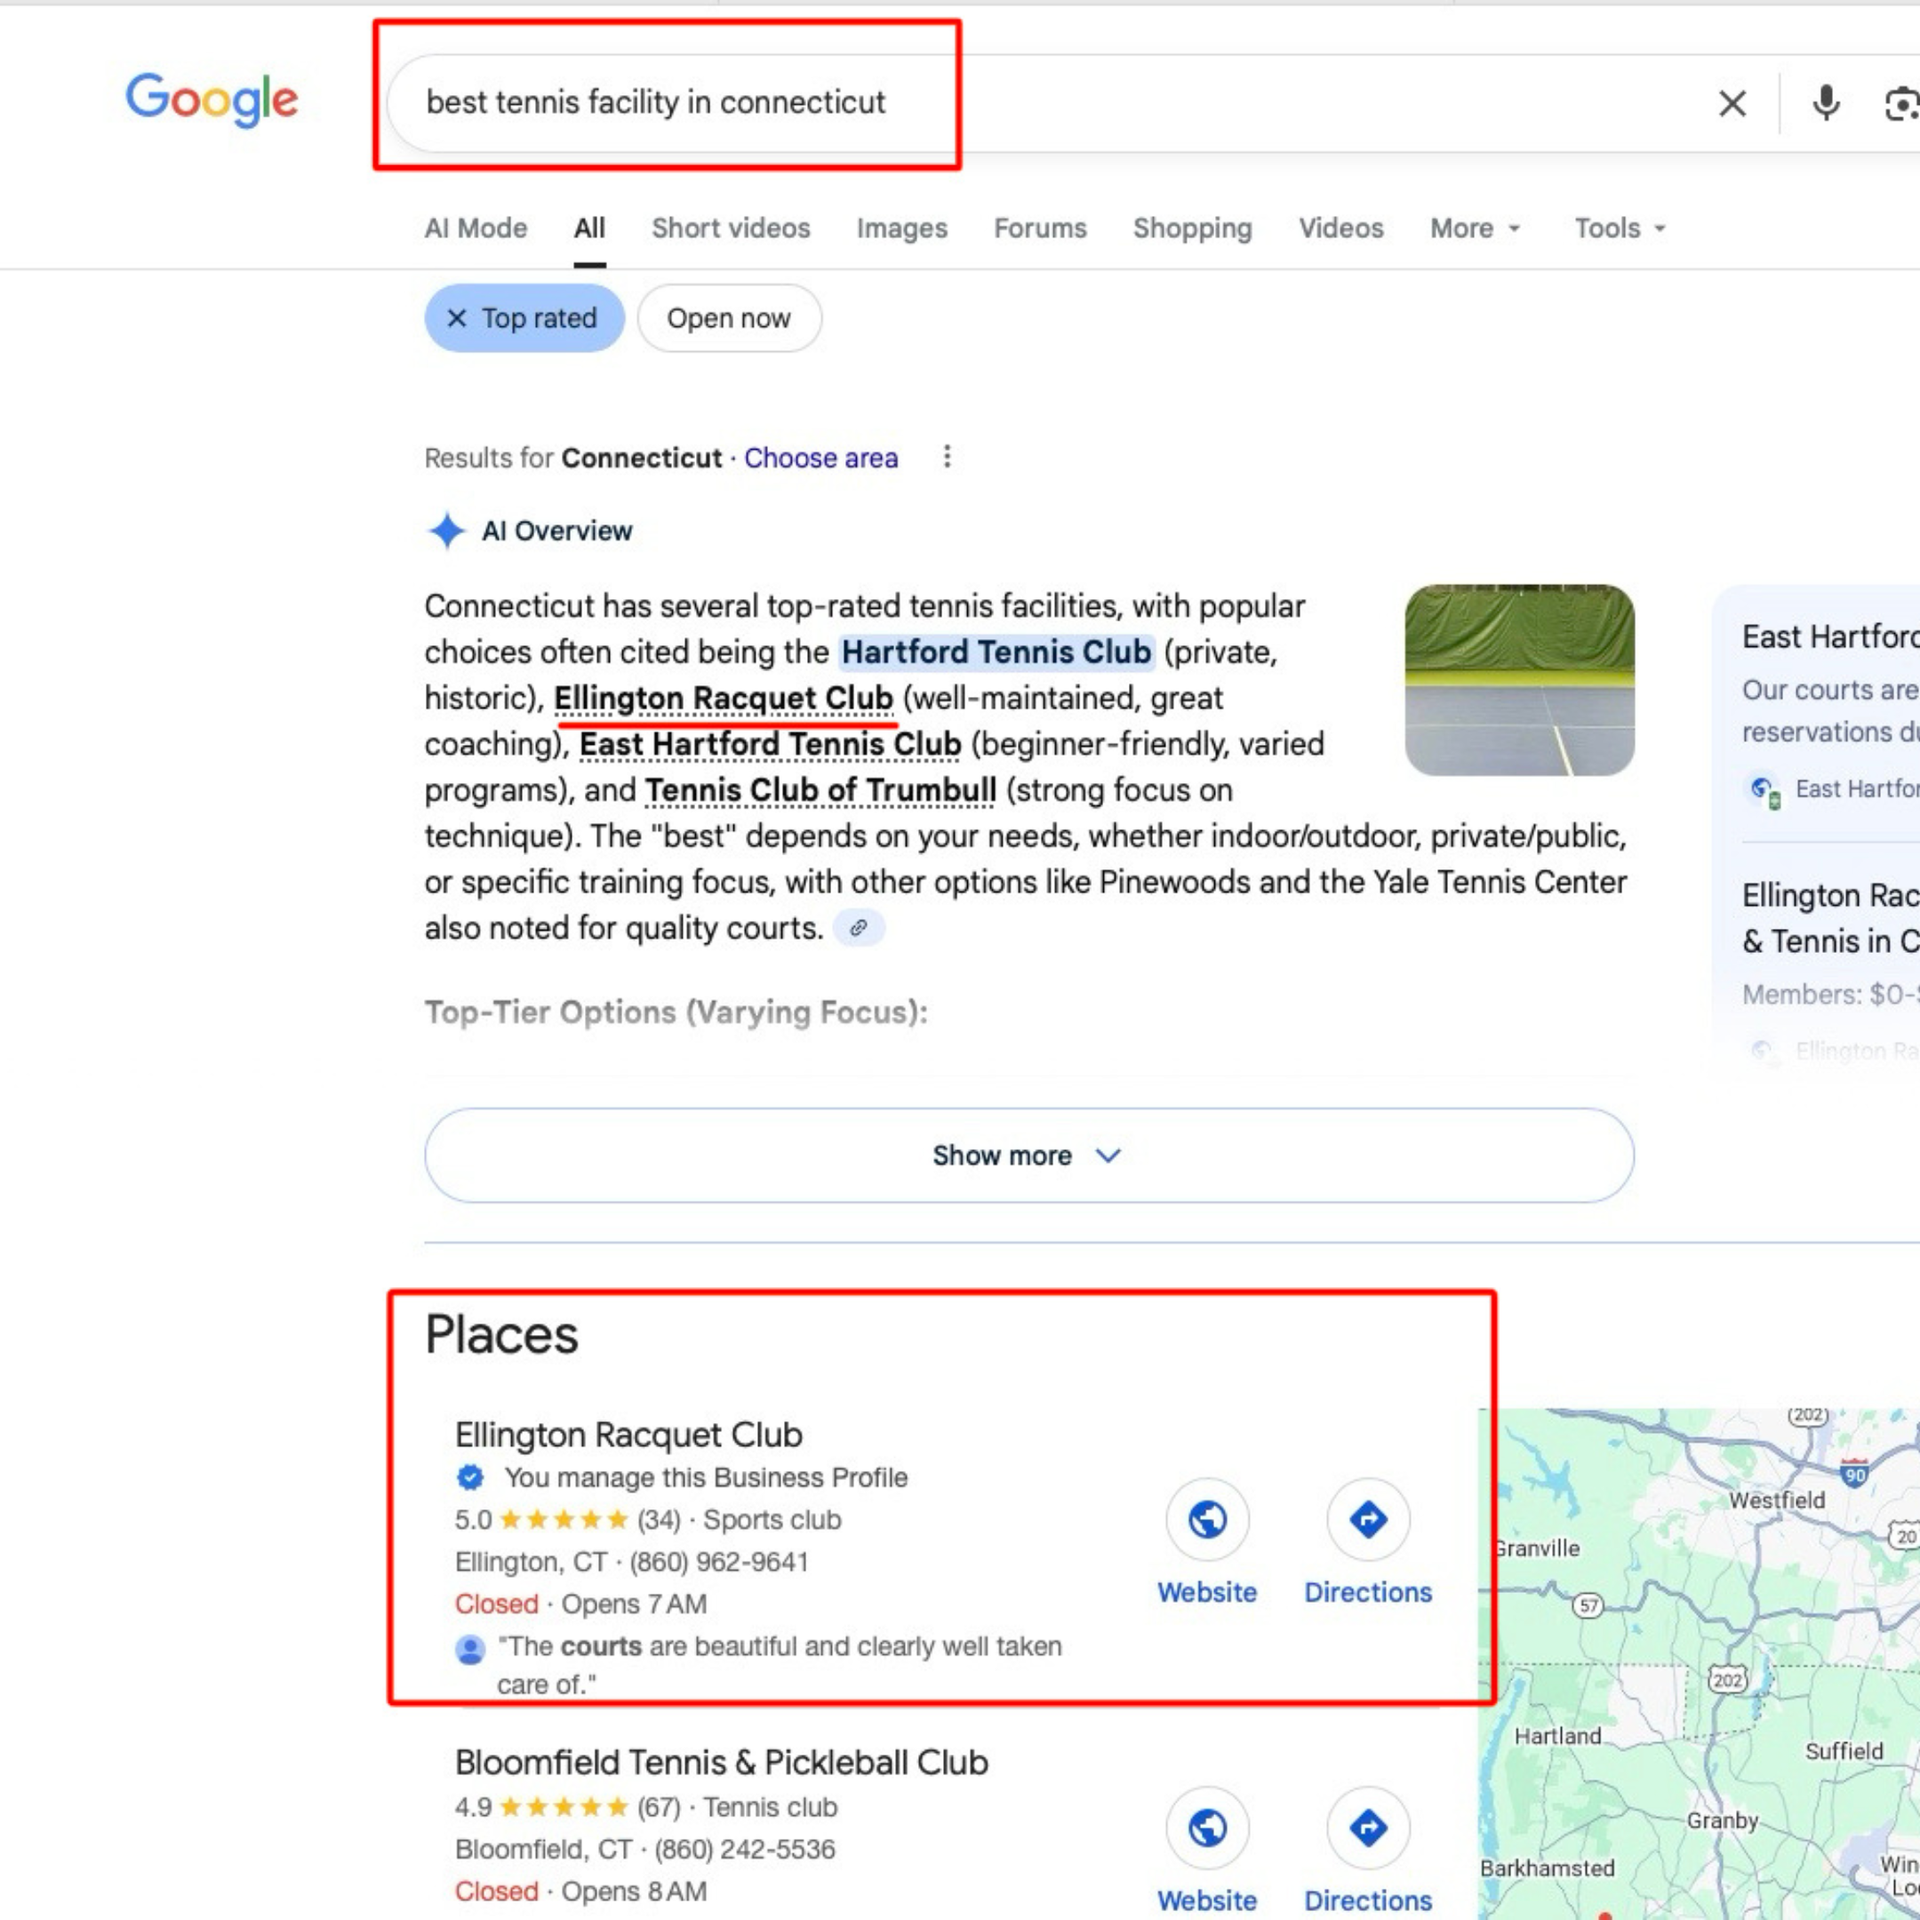The width and height of the screenshot is (1920, 1920).
Task: Open the tennis court thumbnail image
Action: [x=1519, y=680]
